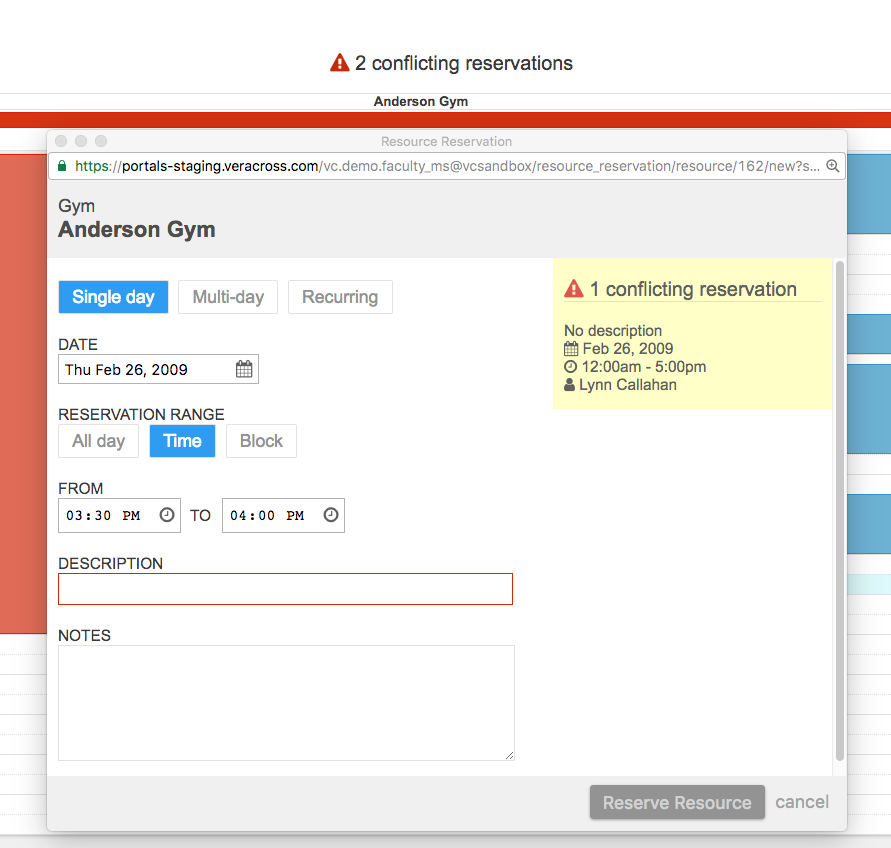The width and height of the screenshot is (891, 848).
Task: Select the All day reservation range
Action: pos(98,441)
